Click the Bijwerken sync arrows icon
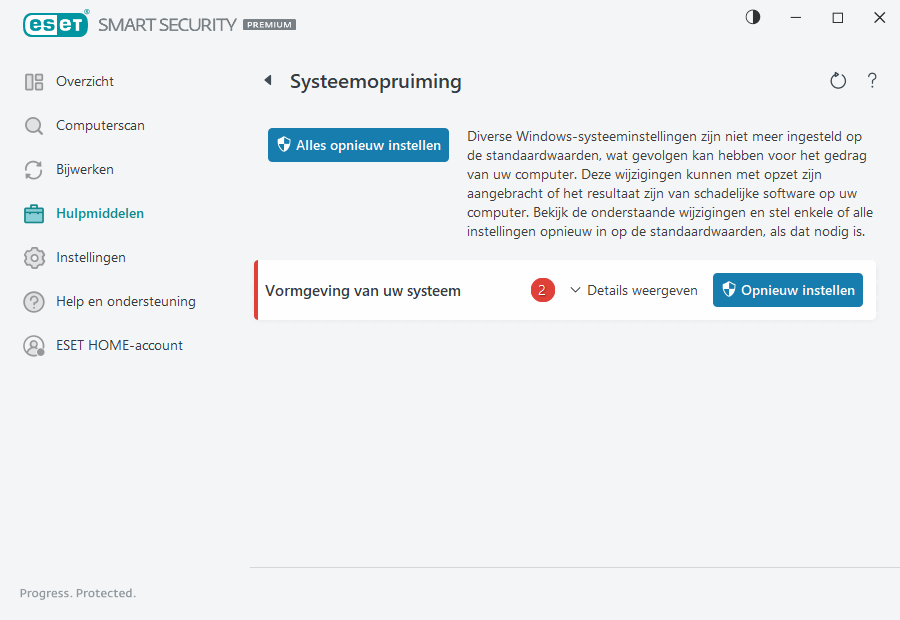 [33, 169]
